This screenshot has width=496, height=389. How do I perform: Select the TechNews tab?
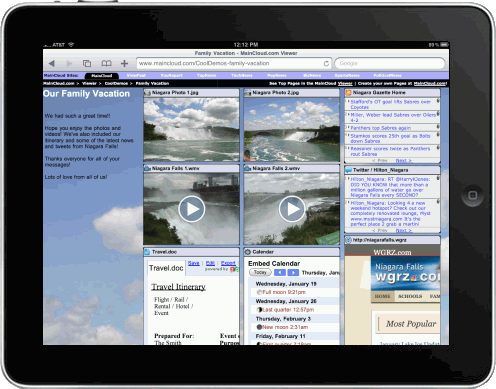pyautogui.click(x=242, y=75)
